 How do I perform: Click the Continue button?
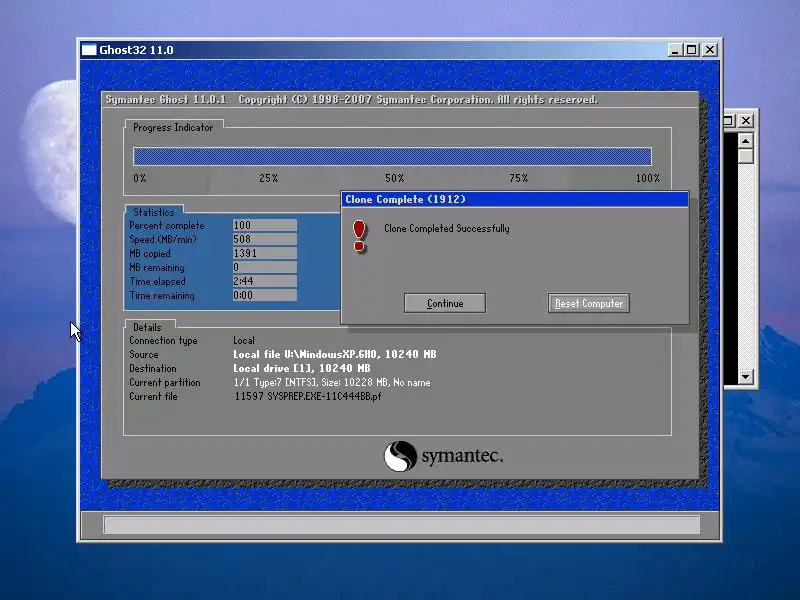click(444, 303)
